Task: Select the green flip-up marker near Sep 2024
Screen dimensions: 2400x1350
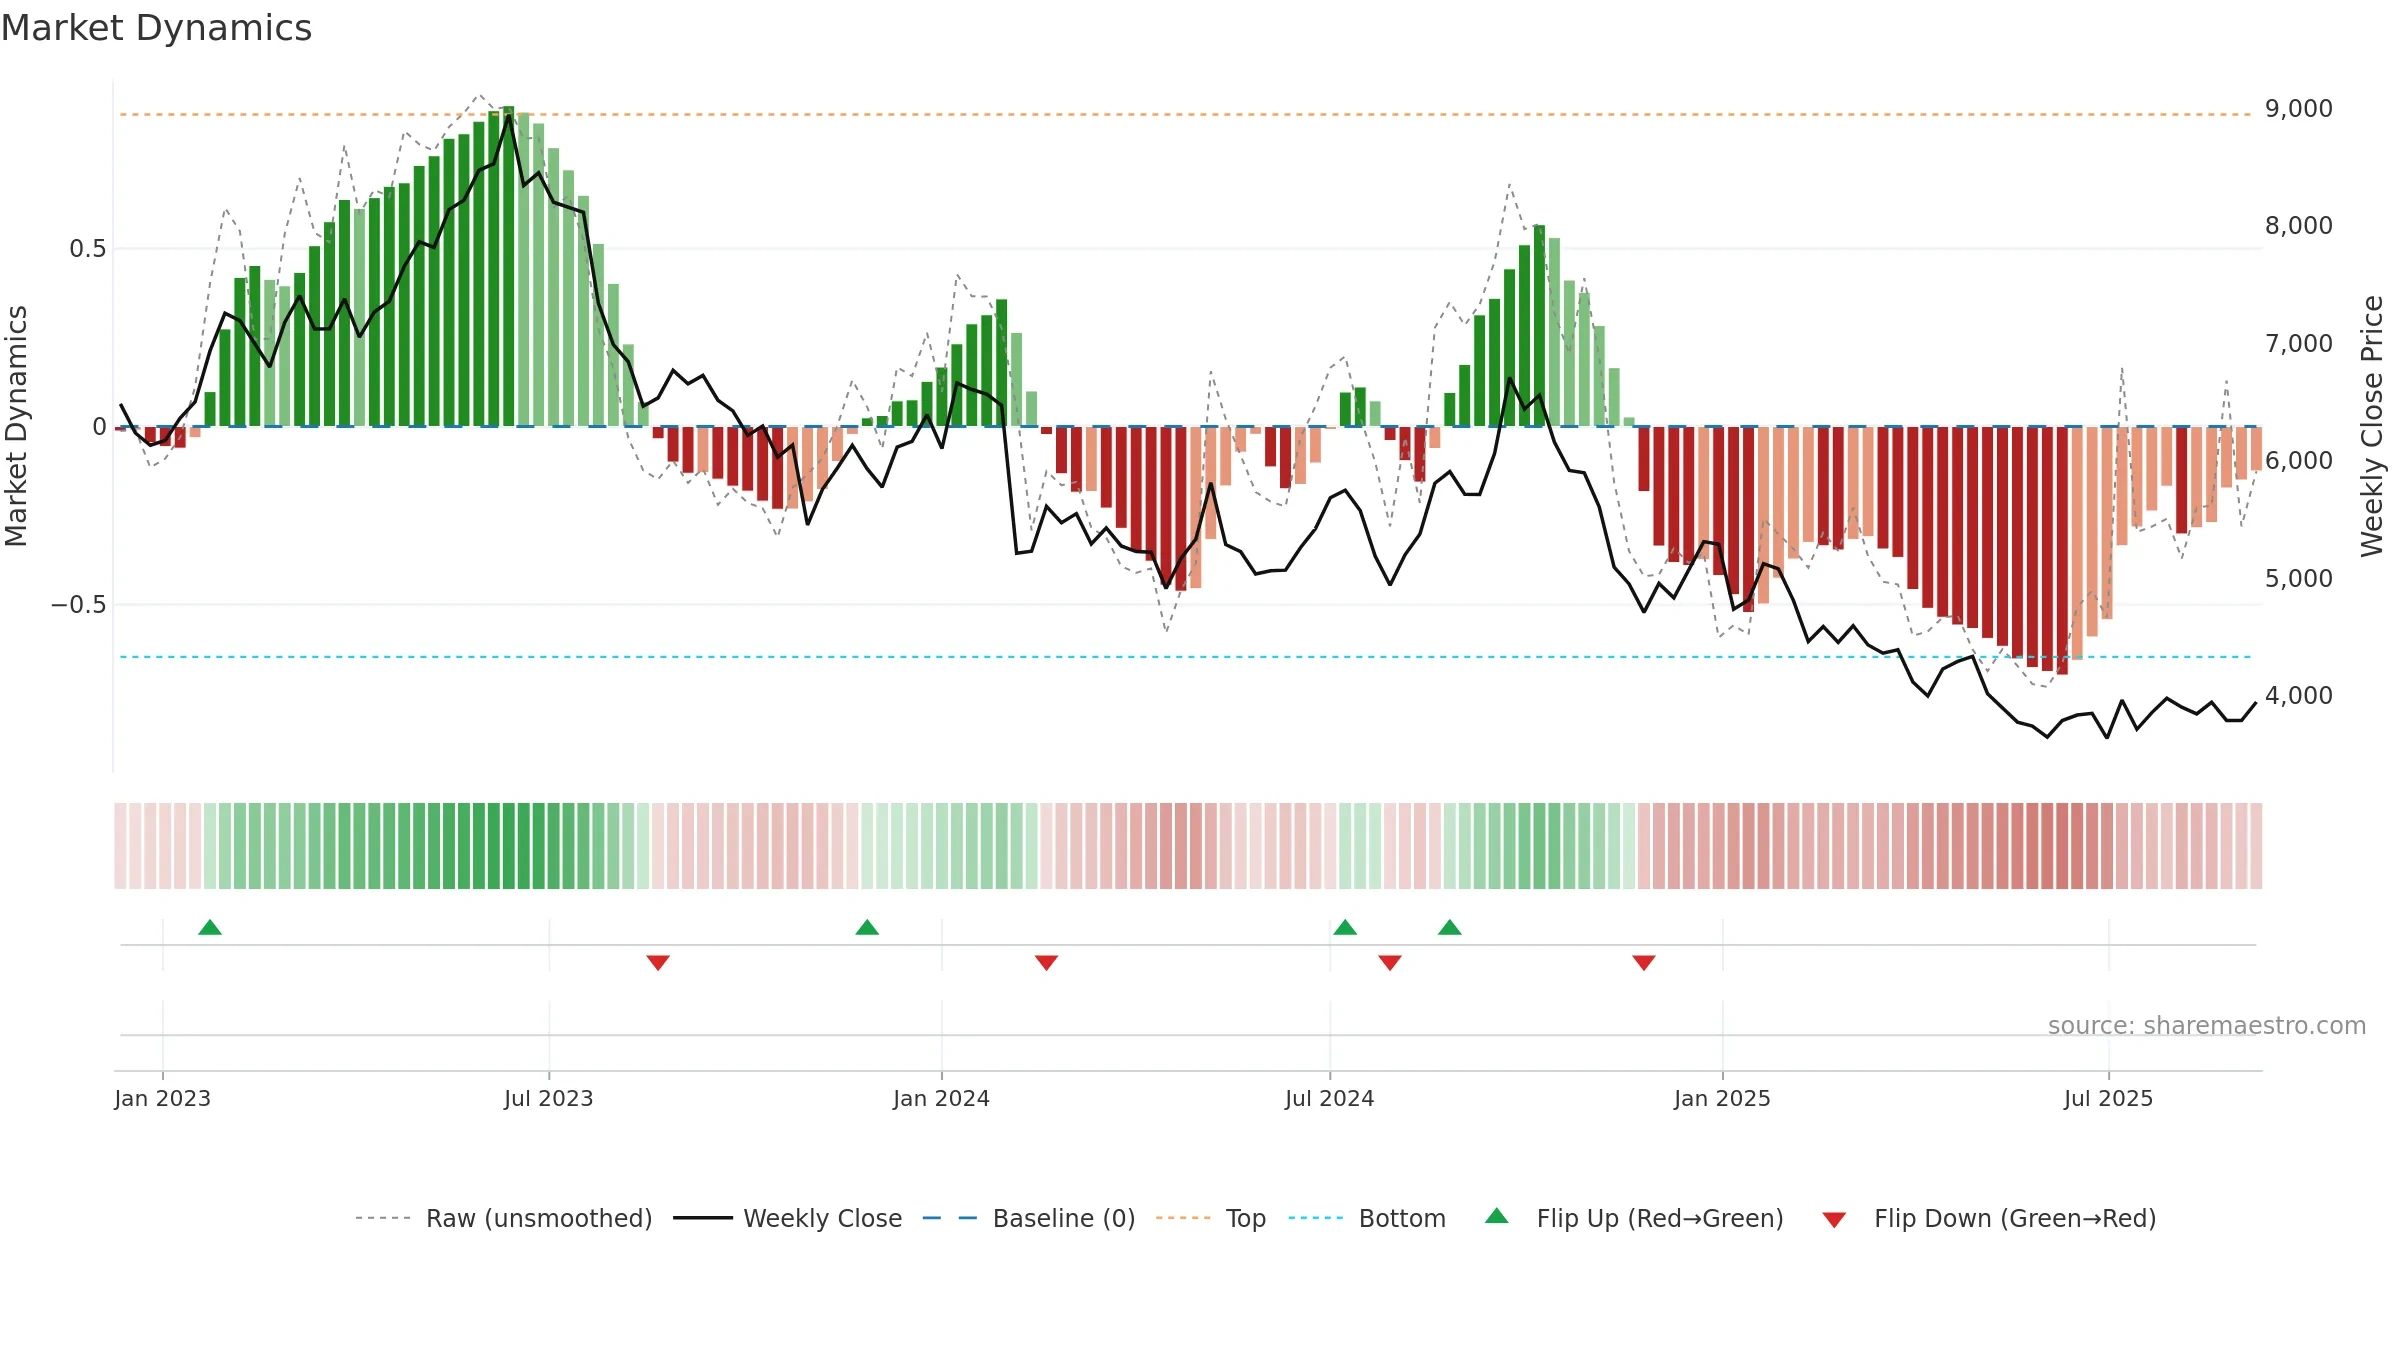Action: pyautogui.click(x=1450, y=928)
